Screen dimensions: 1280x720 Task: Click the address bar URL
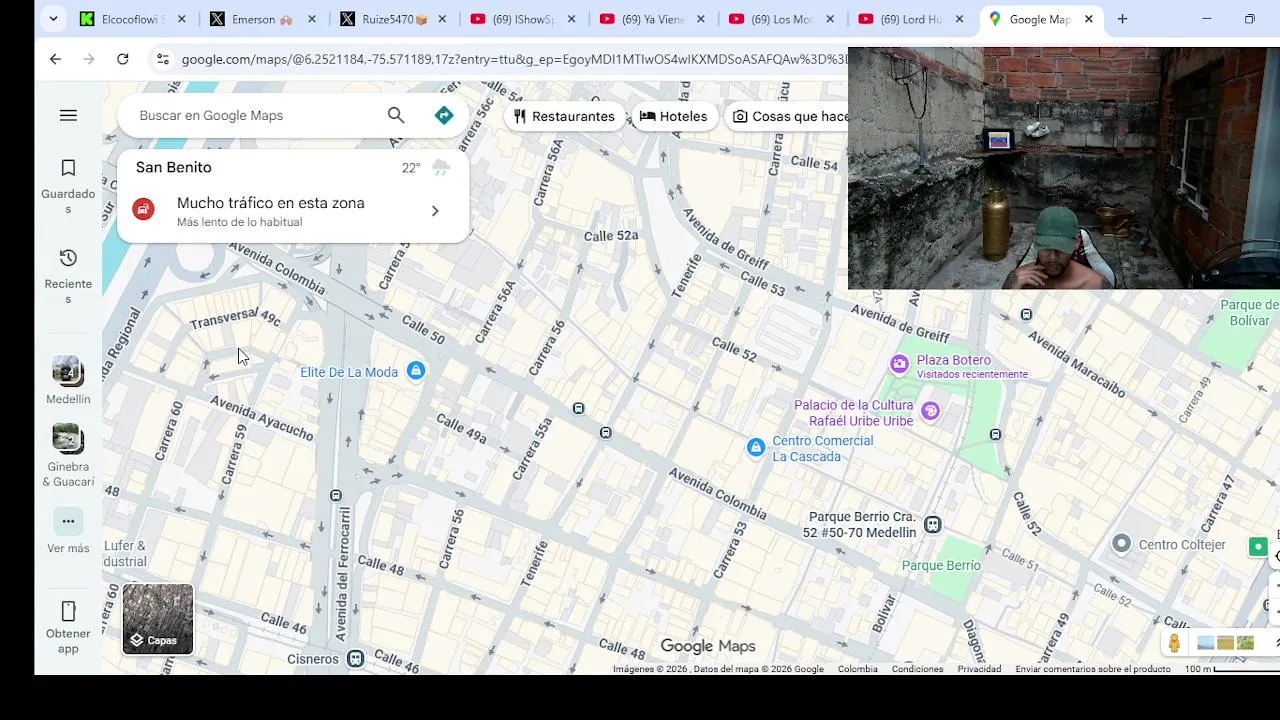coord(514,59)
